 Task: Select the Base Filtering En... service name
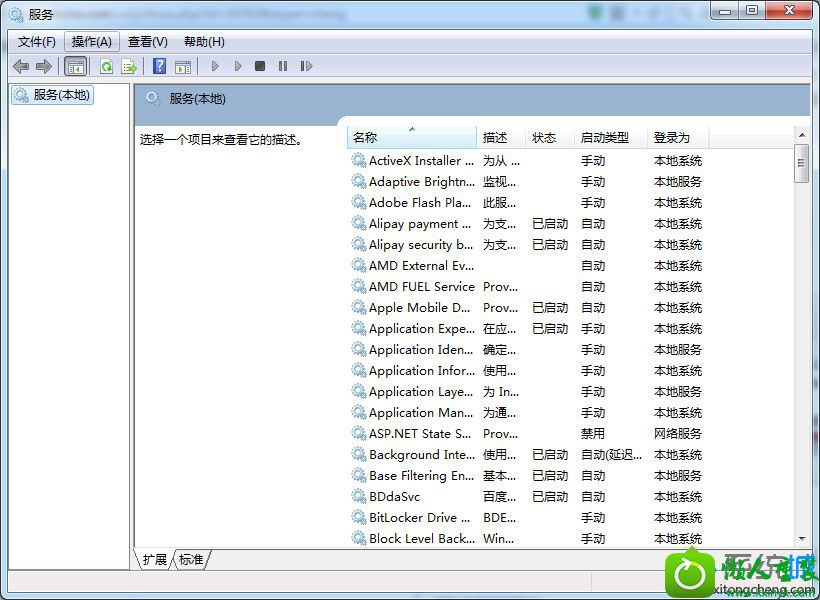pyautogui.click(x=422, y=476)
